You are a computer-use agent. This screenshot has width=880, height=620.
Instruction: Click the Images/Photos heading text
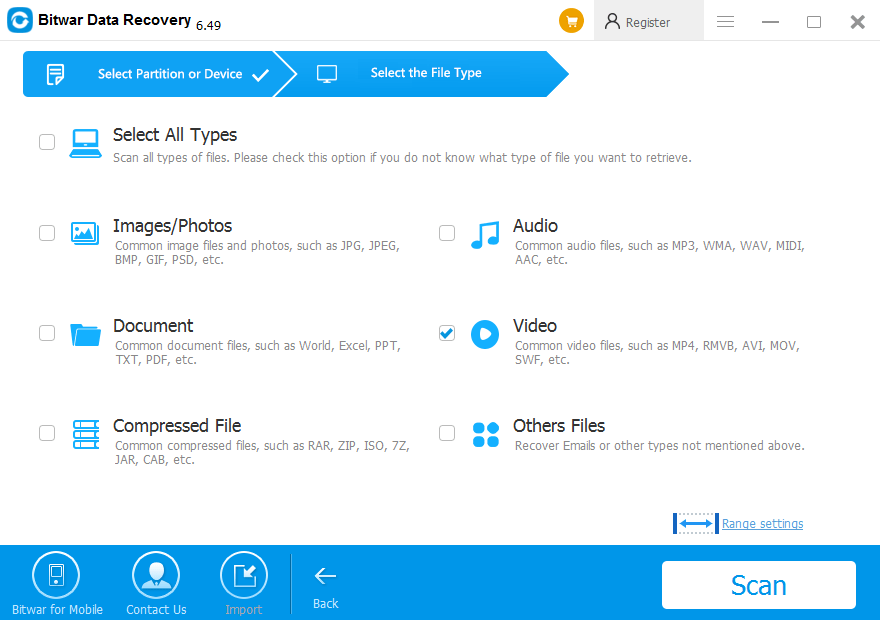pyautogui.click(x=172, y=226)
